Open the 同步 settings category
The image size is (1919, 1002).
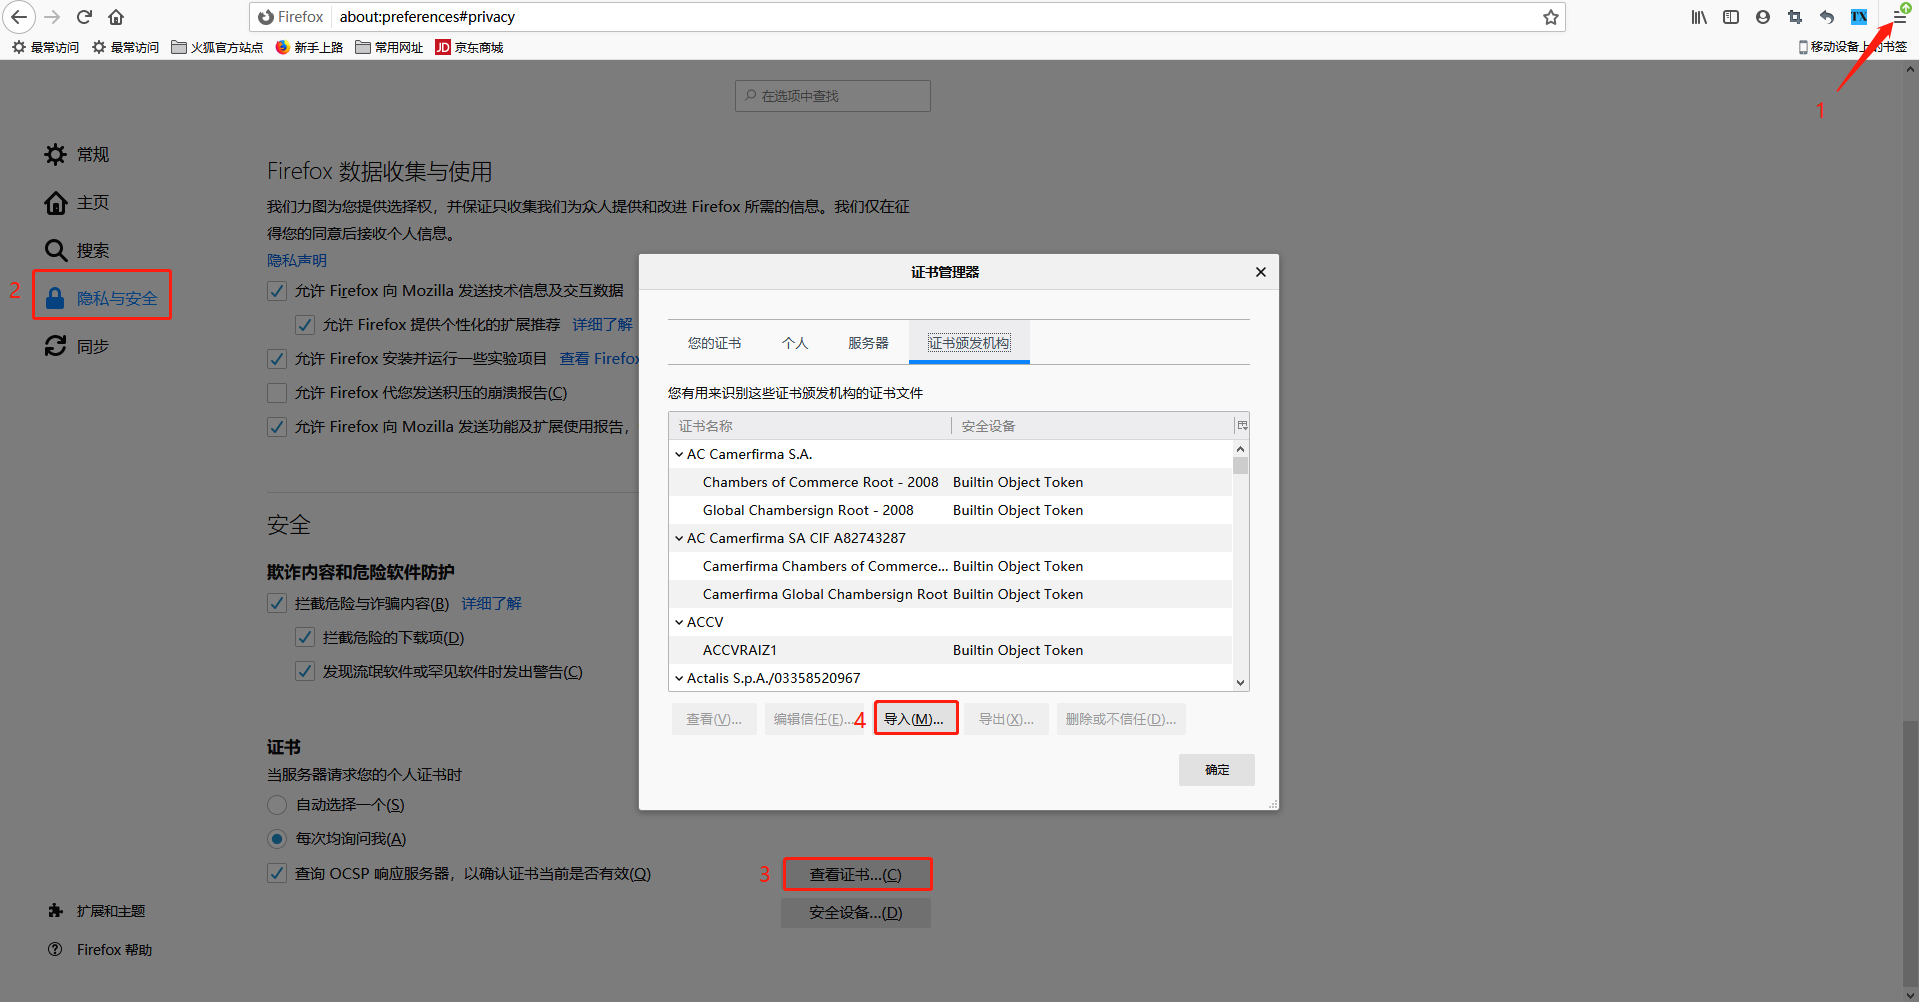tap(77, 346)
